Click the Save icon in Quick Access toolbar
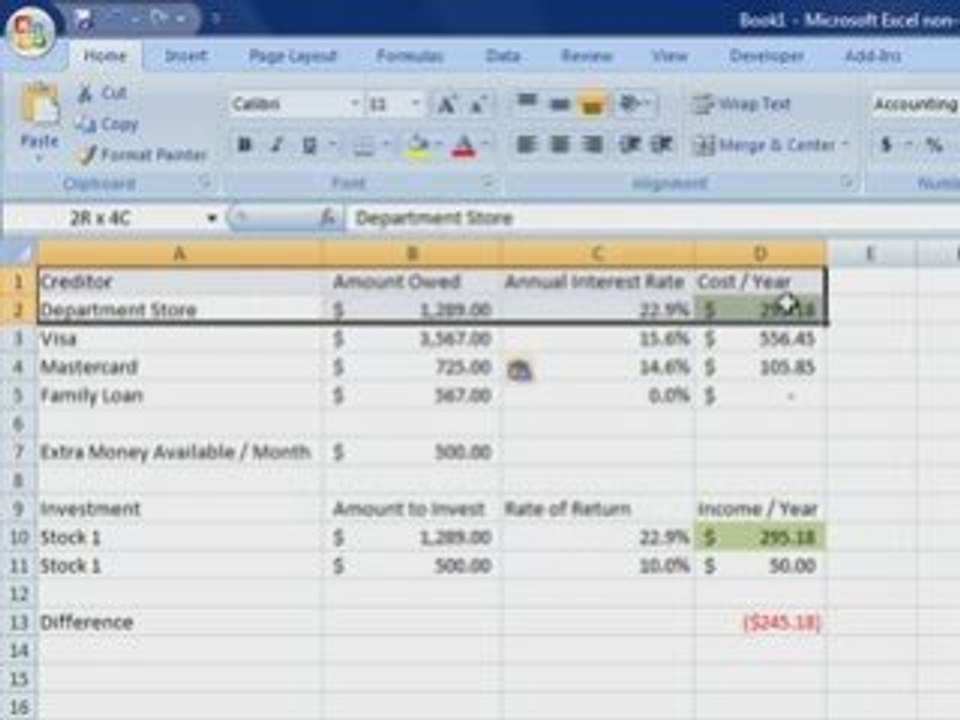 (83, 20)
